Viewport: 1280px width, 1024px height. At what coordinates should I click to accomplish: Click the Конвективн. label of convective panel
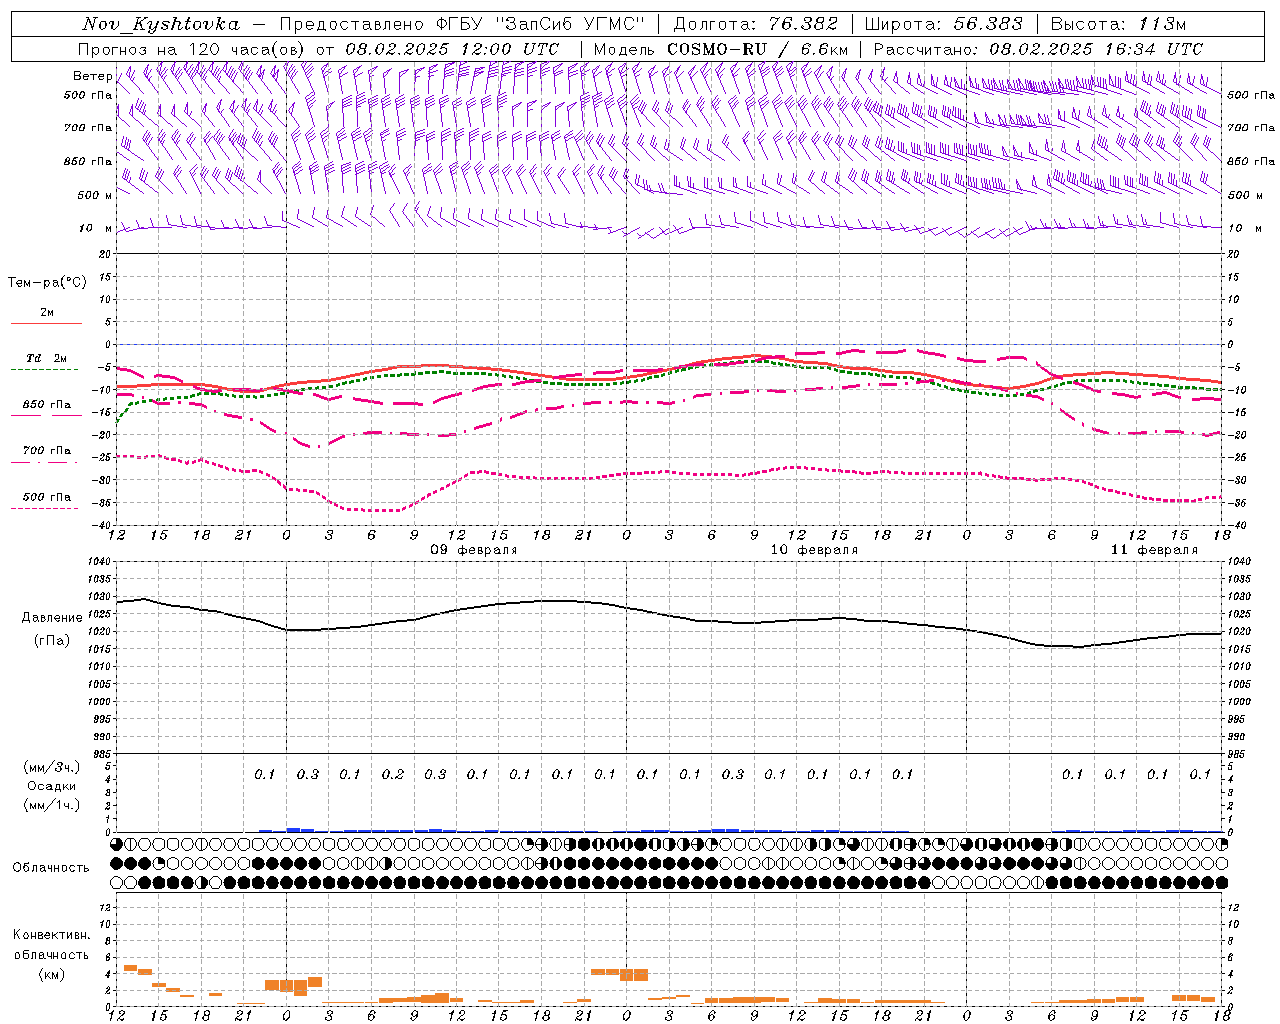point(51,935)
